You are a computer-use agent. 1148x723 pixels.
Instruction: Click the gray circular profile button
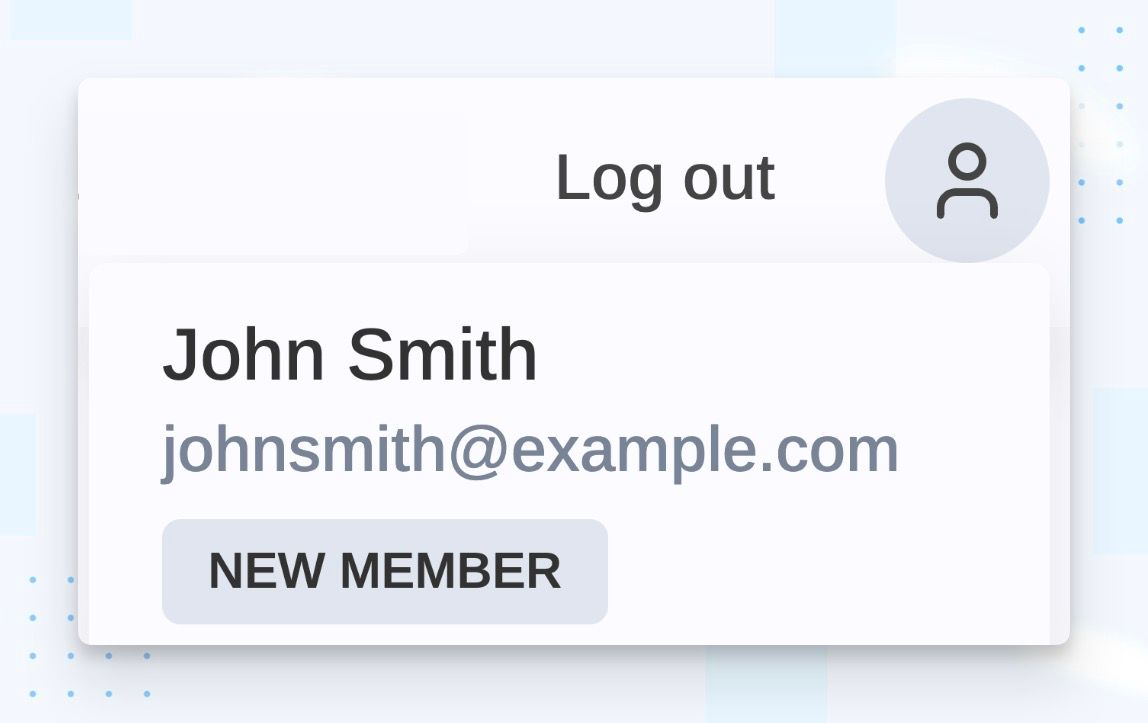pos(967,180)
